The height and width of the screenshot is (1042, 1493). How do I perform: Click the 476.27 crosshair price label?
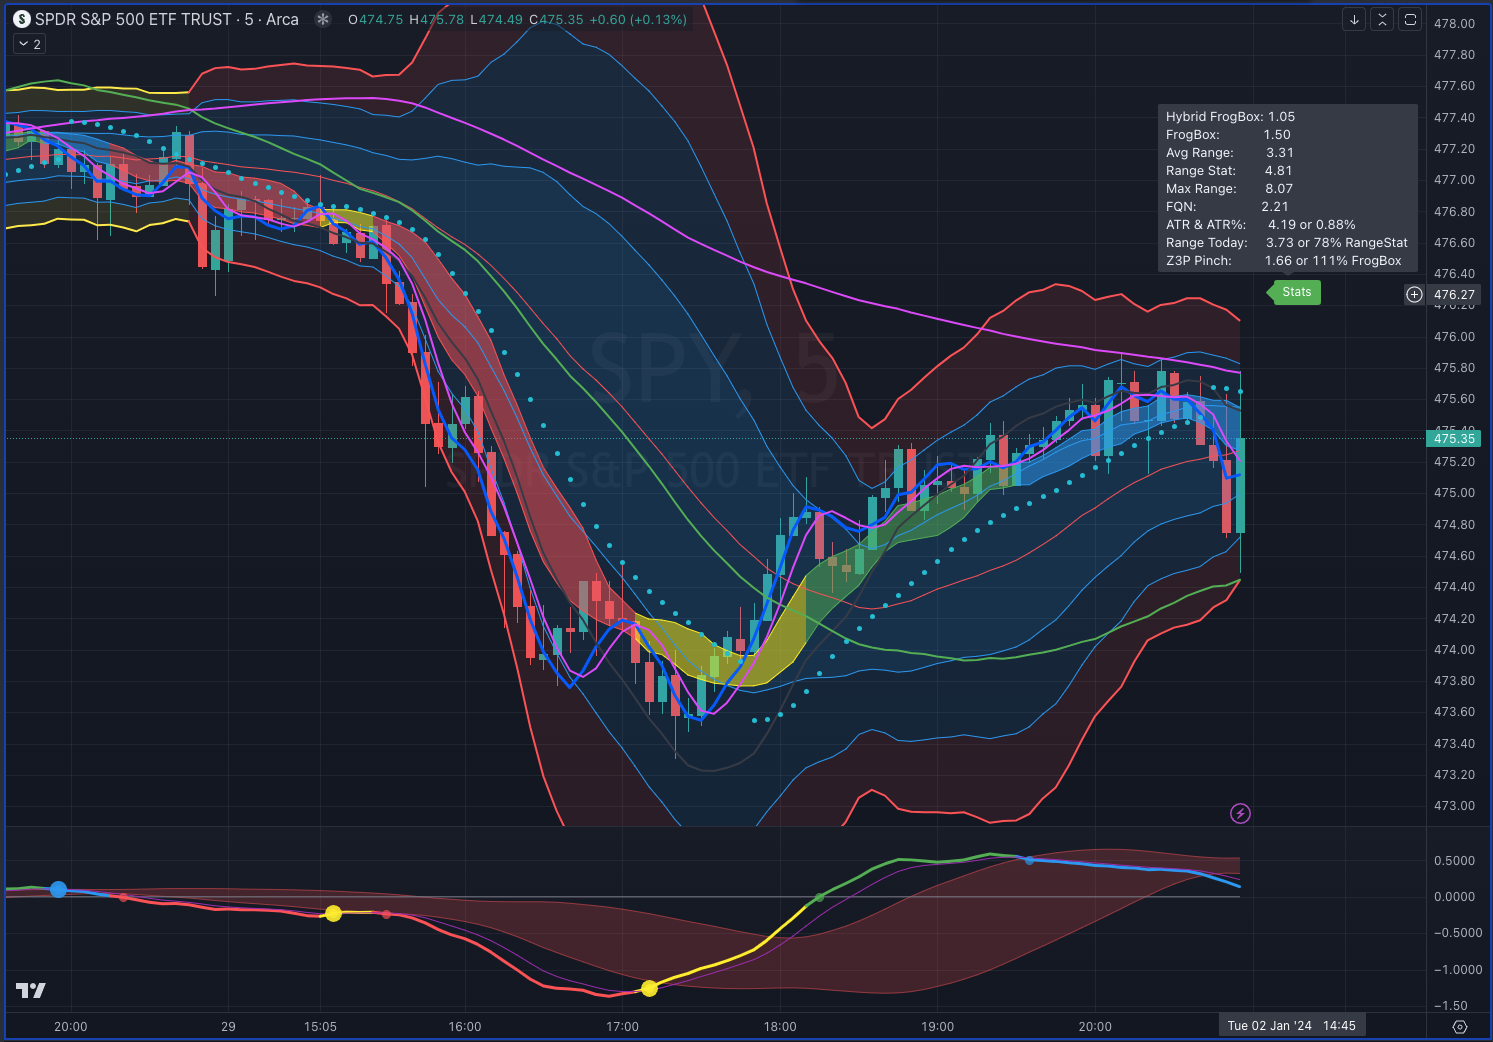click(1454, 294)
